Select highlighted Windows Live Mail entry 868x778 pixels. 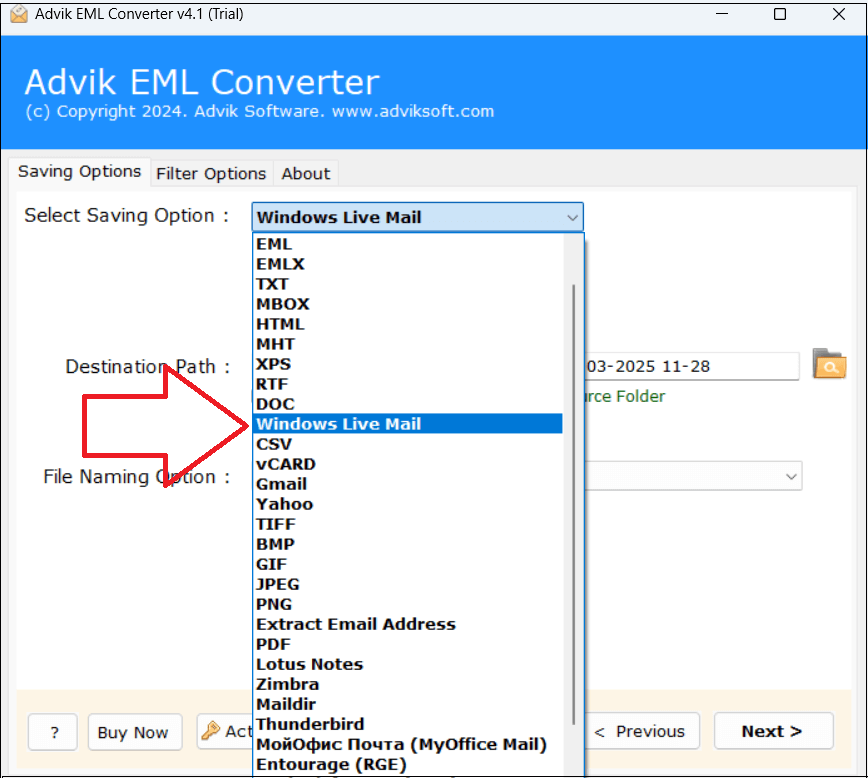pos(407,424)
